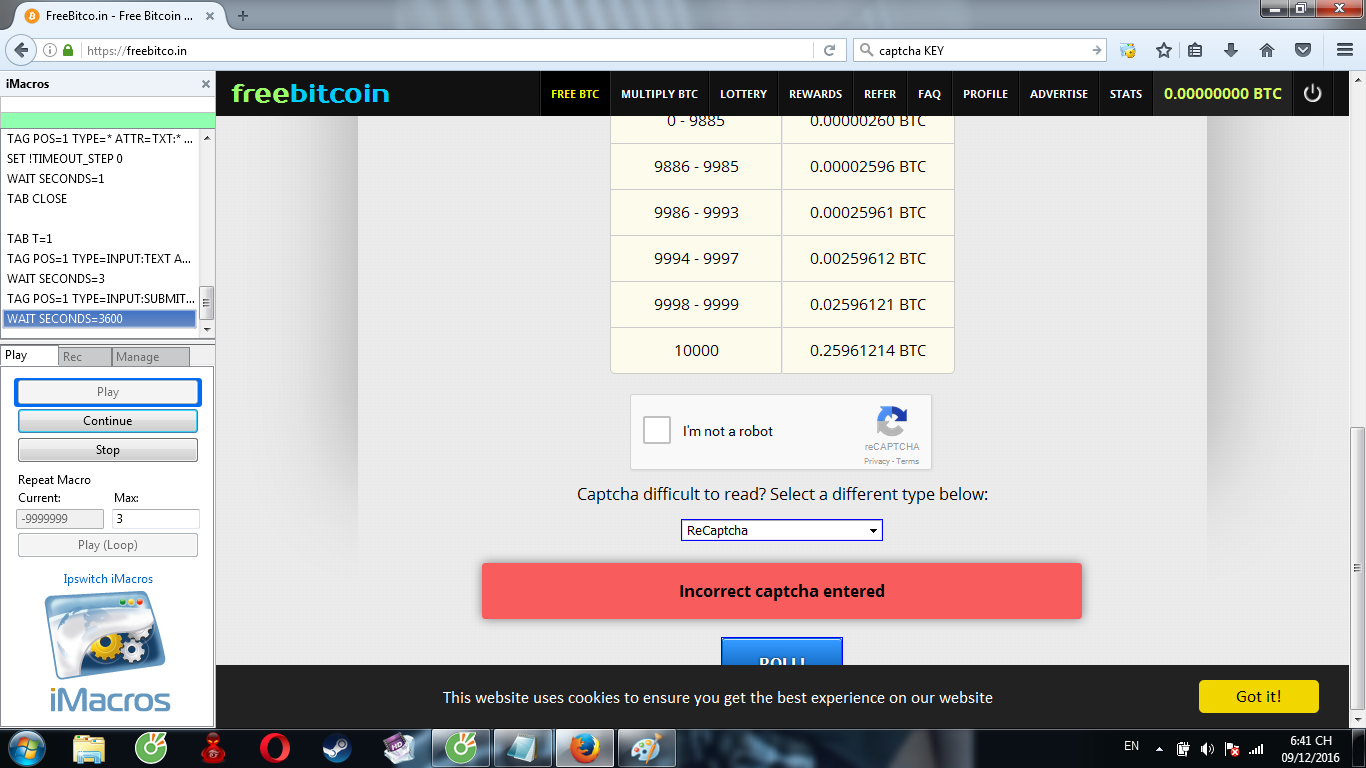Viewport: 1366px width, 768px height.
Task: Reload the page with the refresh icon
Action: (829, 50)
